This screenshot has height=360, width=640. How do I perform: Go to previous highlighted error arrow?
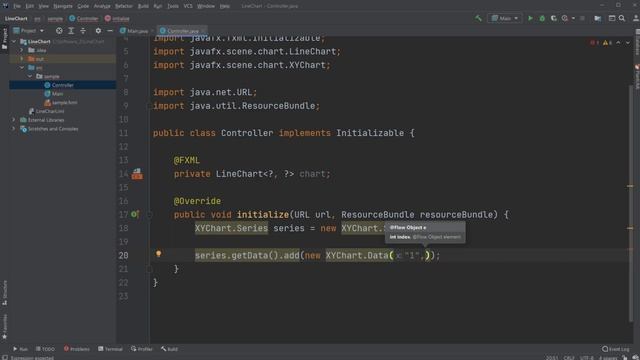coord(618,42)
